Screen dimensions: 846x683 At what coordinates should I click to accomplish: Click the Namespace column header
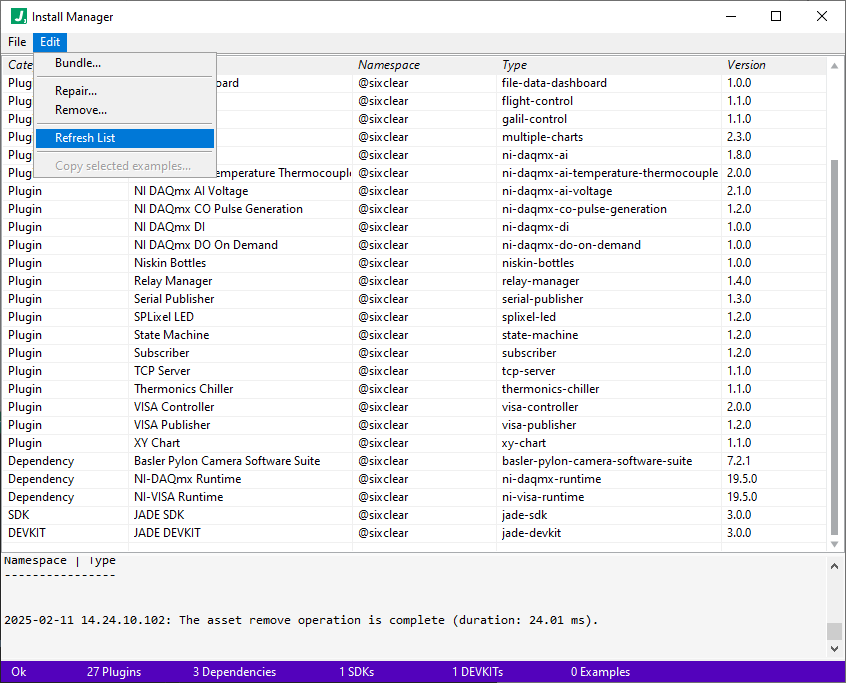tap(389, 64)
